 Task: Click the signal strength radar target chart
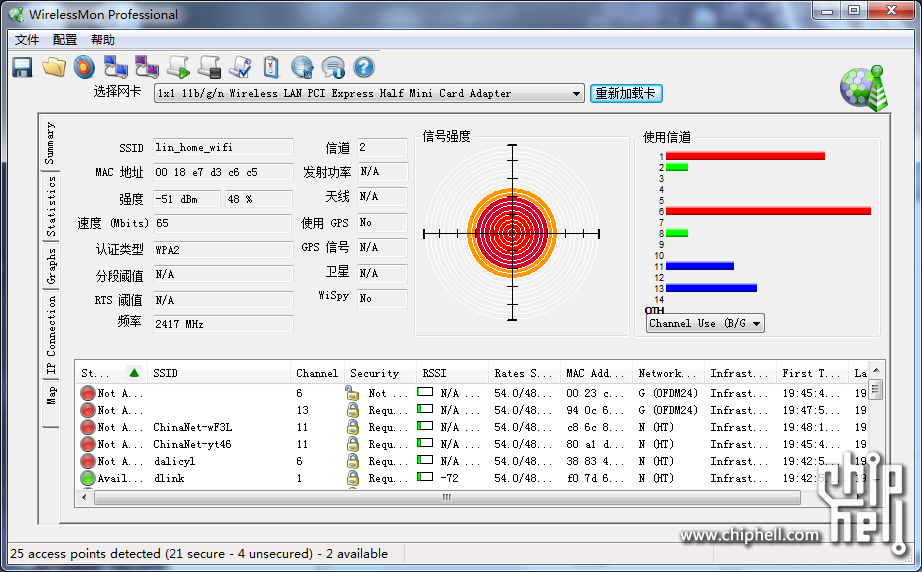coord(512,233)
